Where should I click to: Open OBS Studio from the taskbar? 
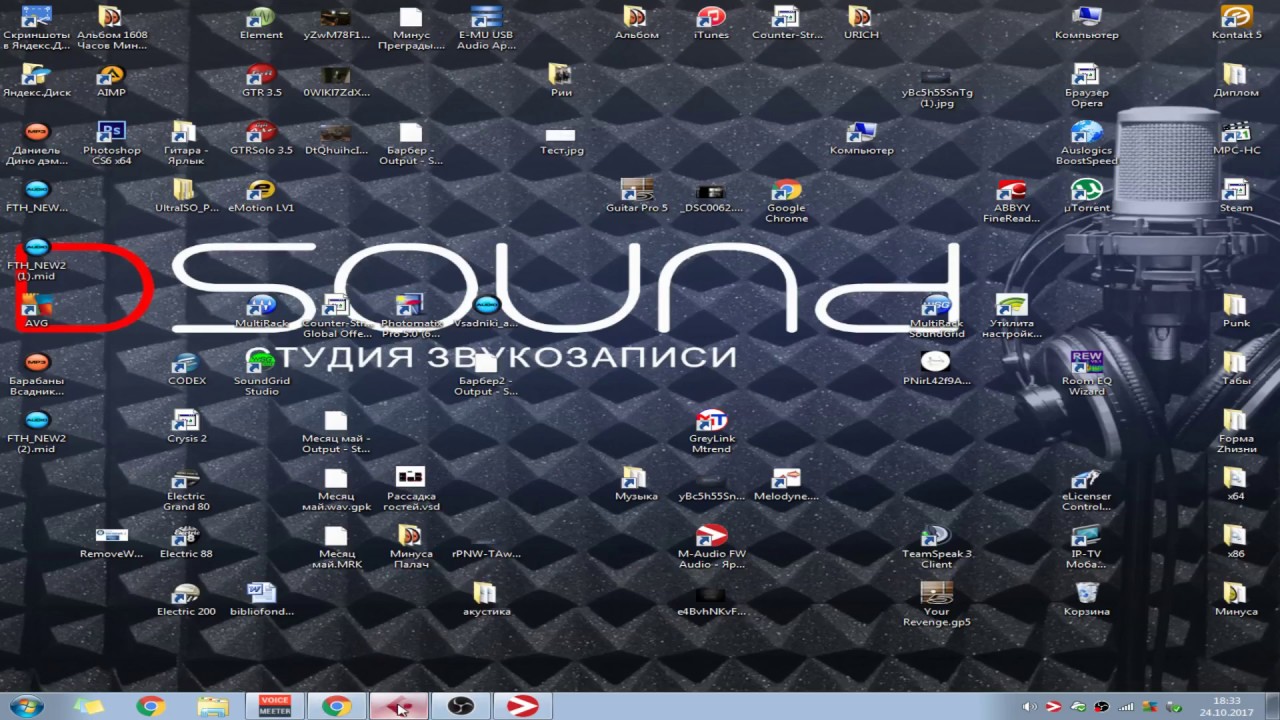click(460, 706)
